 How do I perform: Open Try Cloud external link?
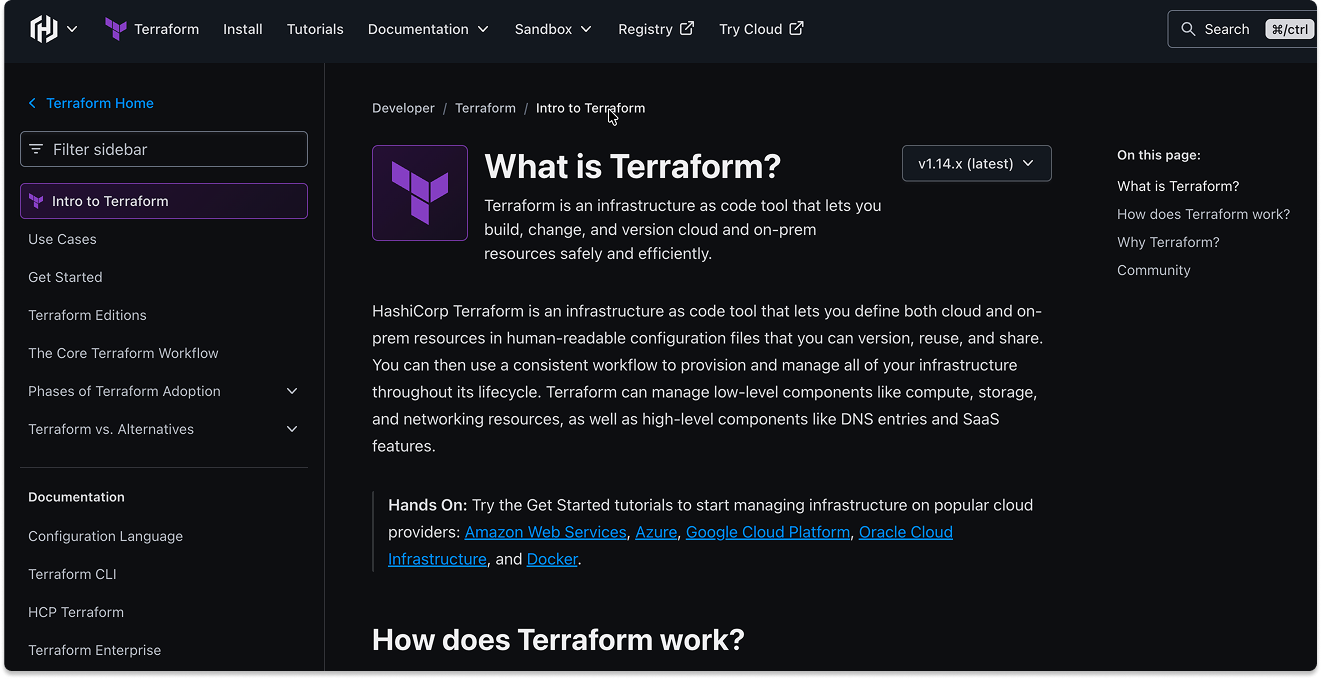tap(761, 29)
